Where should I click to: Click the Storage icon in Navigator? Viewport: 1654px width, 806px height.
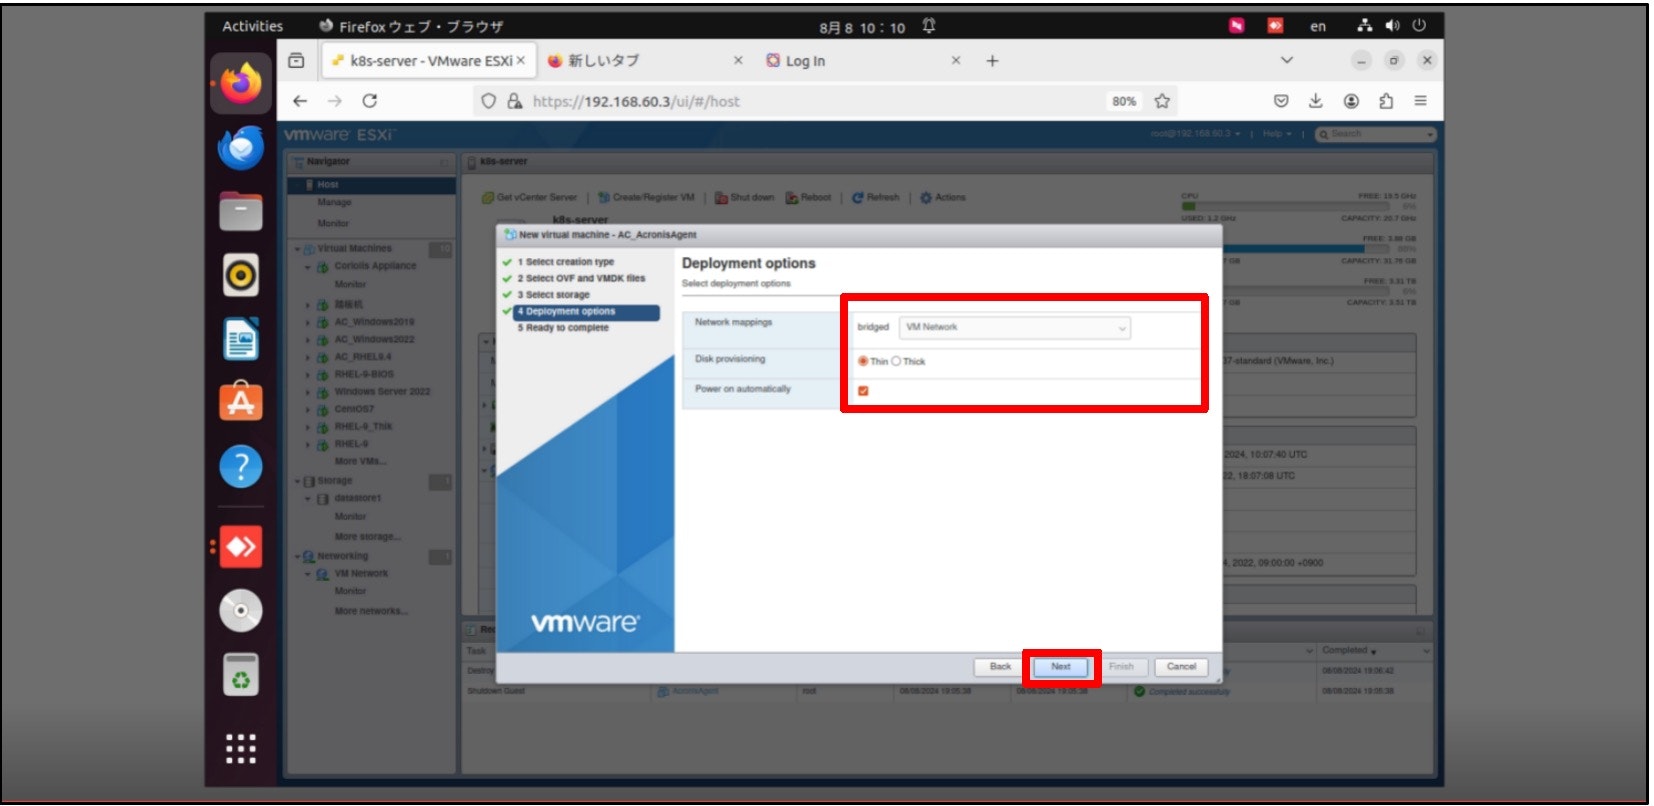coord(309,481)
